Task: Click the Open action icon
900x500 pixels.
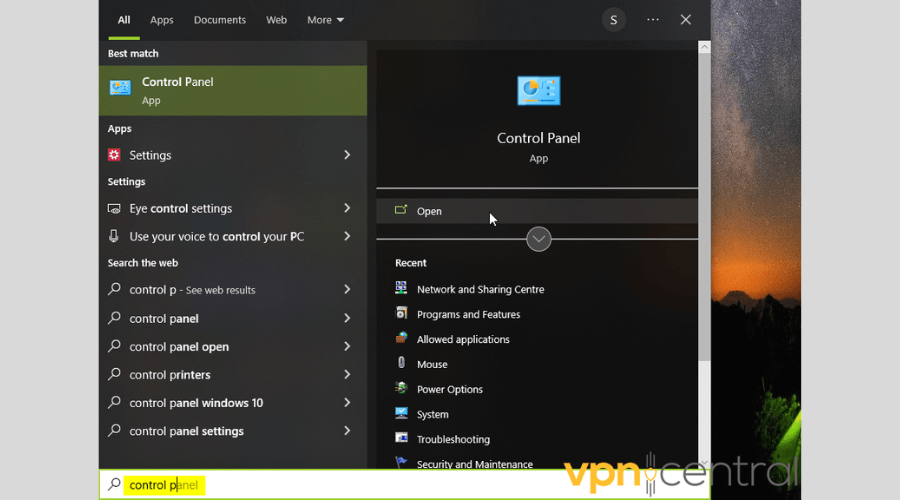Action: pos(401,210)
